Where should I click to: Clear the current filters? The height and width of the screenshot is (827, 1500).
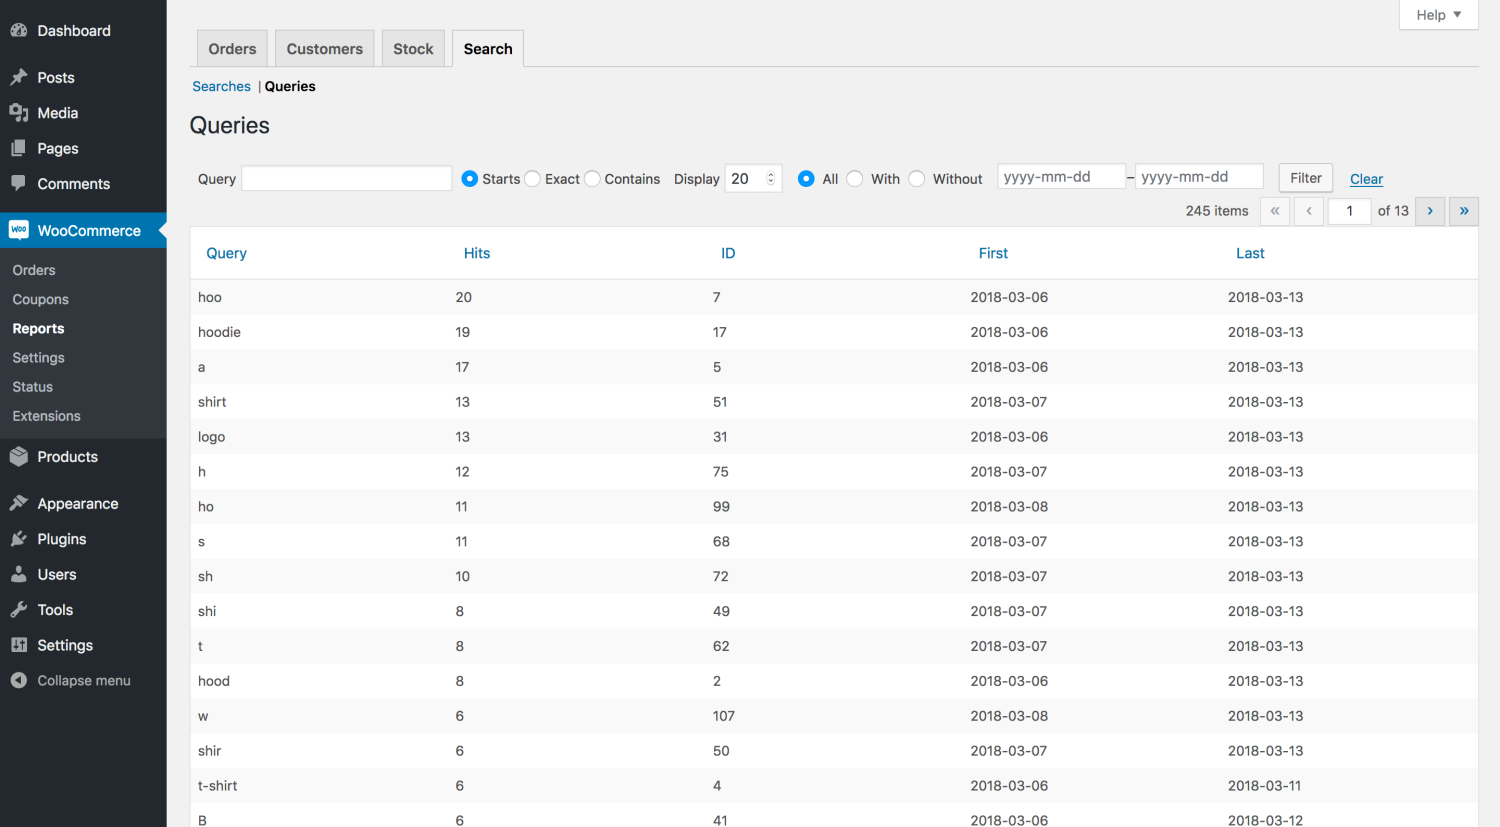tap(1366, 178)
